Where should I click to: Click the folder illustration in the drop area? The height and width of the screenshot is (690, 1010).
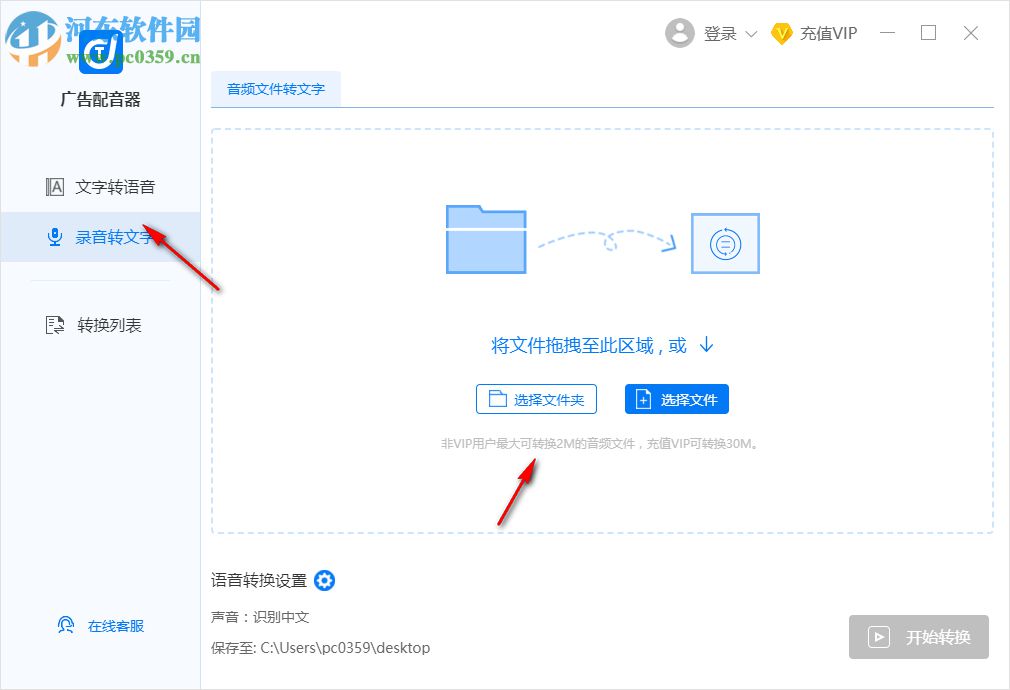485,240
